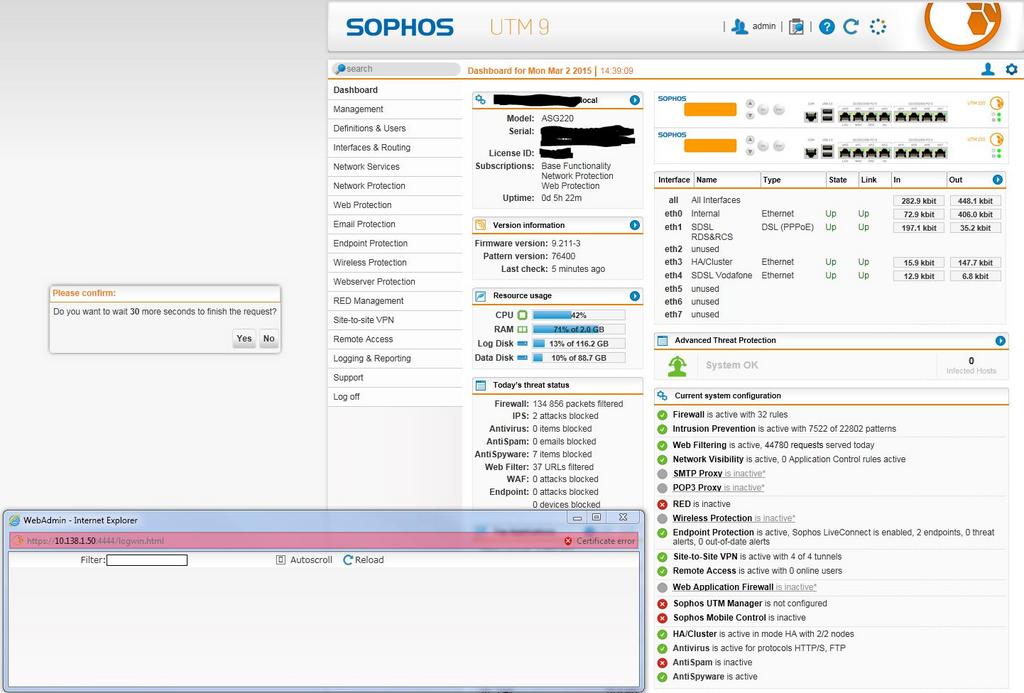Click the dotted activity spinner icon
The height and width of the screenshot is (693, 1024).
tap(878, 27)
